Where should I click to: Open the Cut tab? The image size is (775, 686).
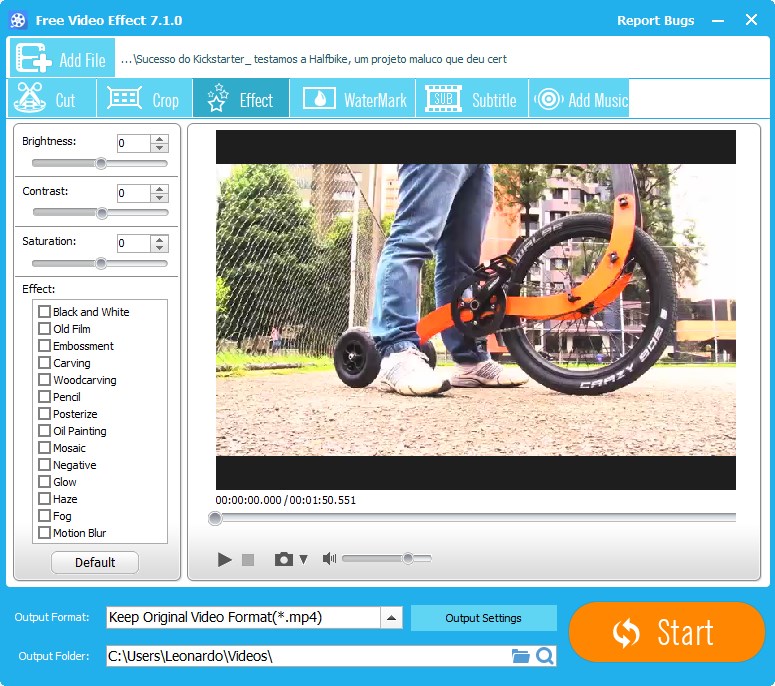pos(51,98)
